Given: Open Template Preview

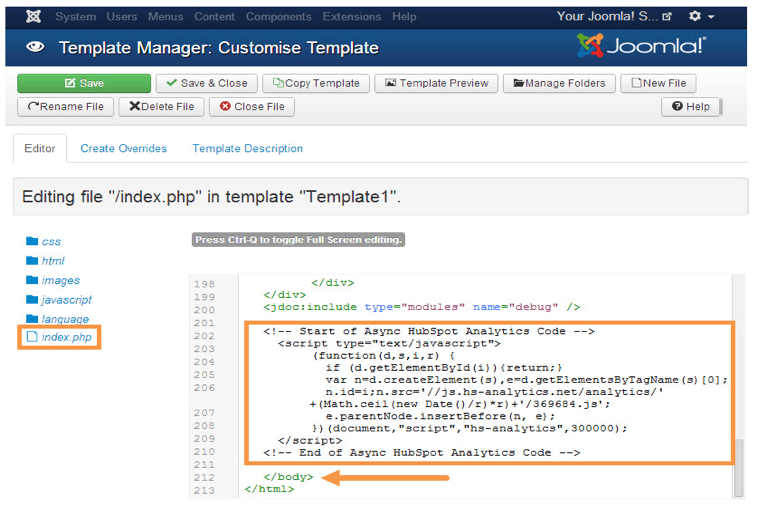Looking at the screenshot, I should tap(436, 83).
